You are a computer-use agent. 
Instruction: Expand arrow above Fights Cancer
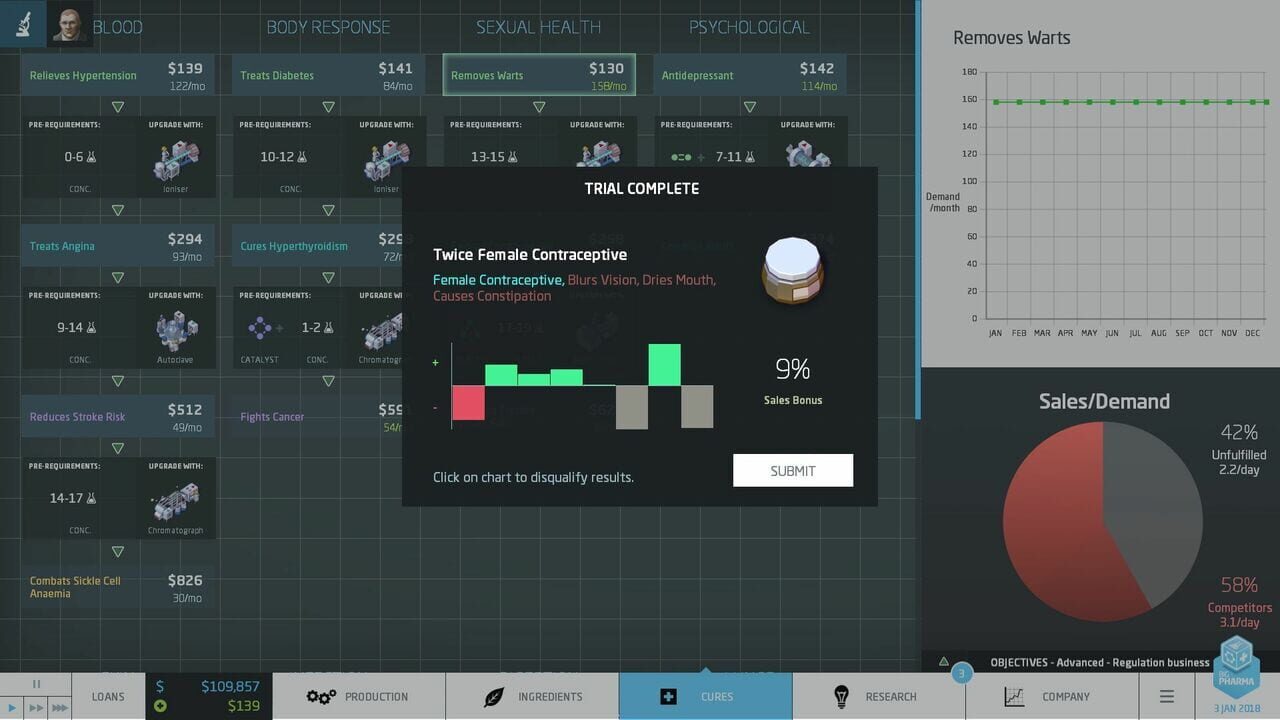tap(328, 381)
